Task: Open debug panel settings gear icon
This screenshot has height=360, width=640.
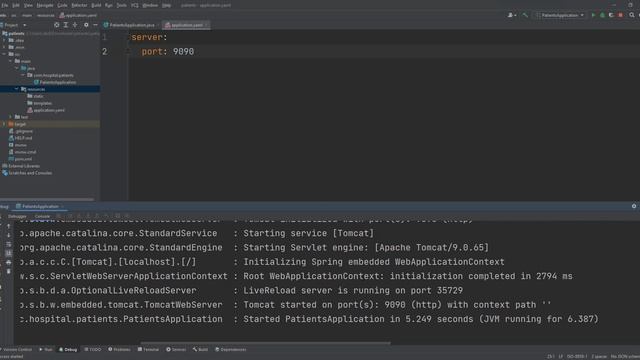Action: tap(634, 206)
